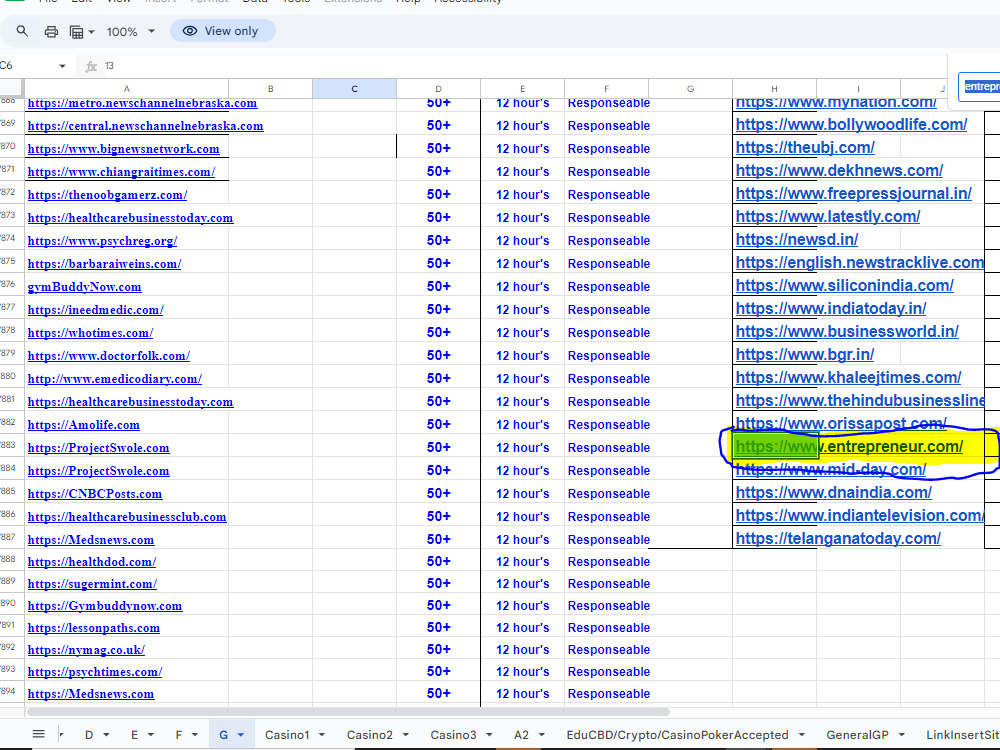Viewport: 1000px width, 750px height.
Task: Expand the filter views dropdown arrow
Action: 92,32
